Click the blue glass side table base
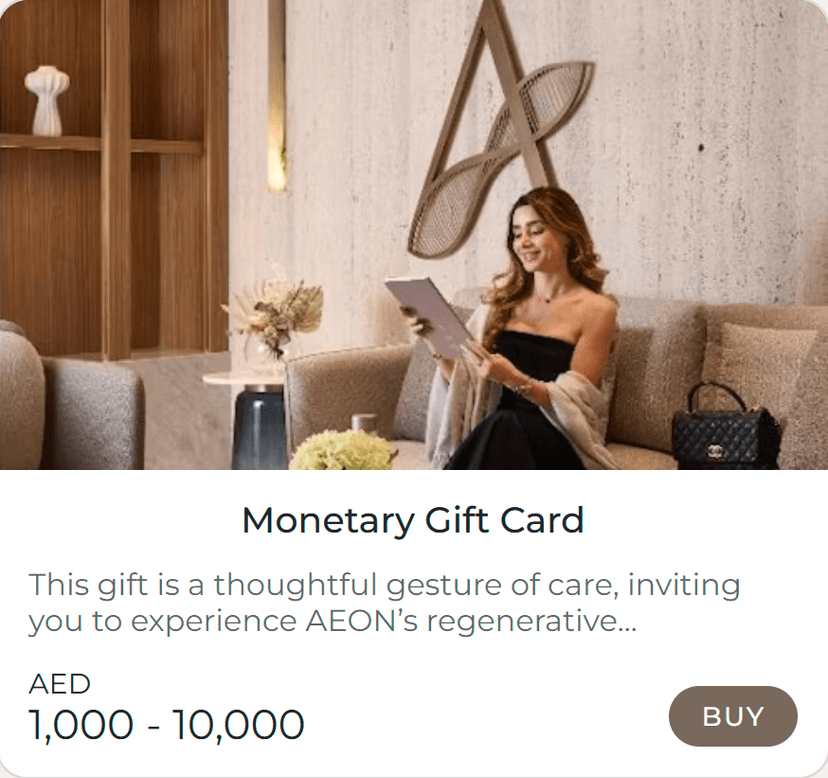 coord(259,429)
